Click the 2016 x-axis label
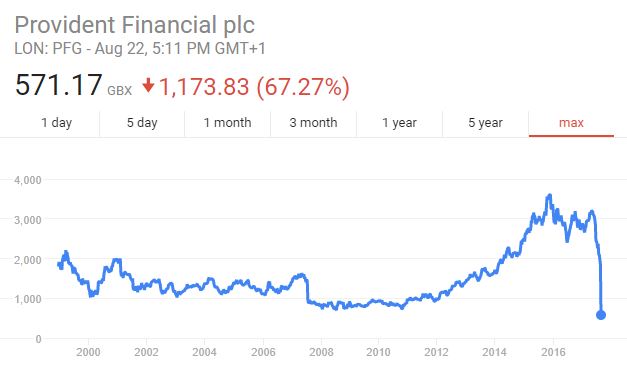The image size is (627, 368). coord(553,352)
